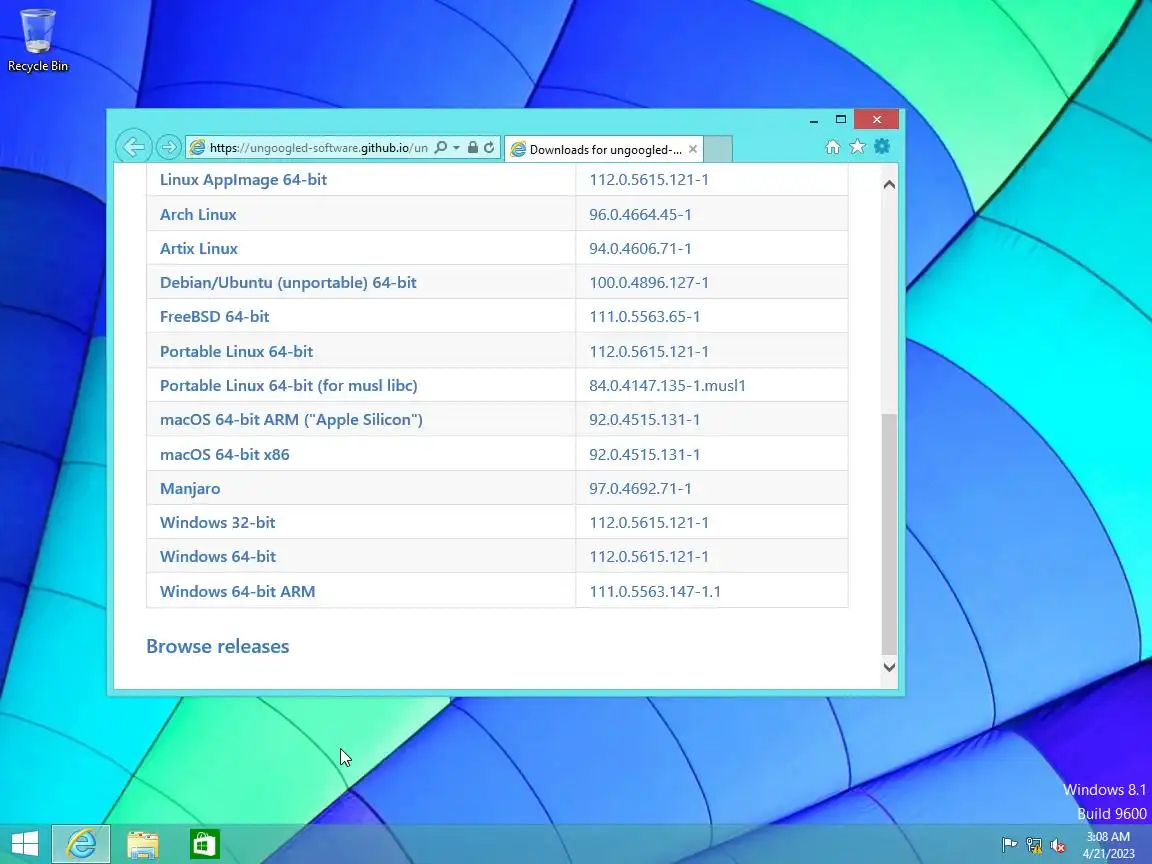1152x864 pixels.
Task: Click the Browse releases heading link
Action: (217, 647)
